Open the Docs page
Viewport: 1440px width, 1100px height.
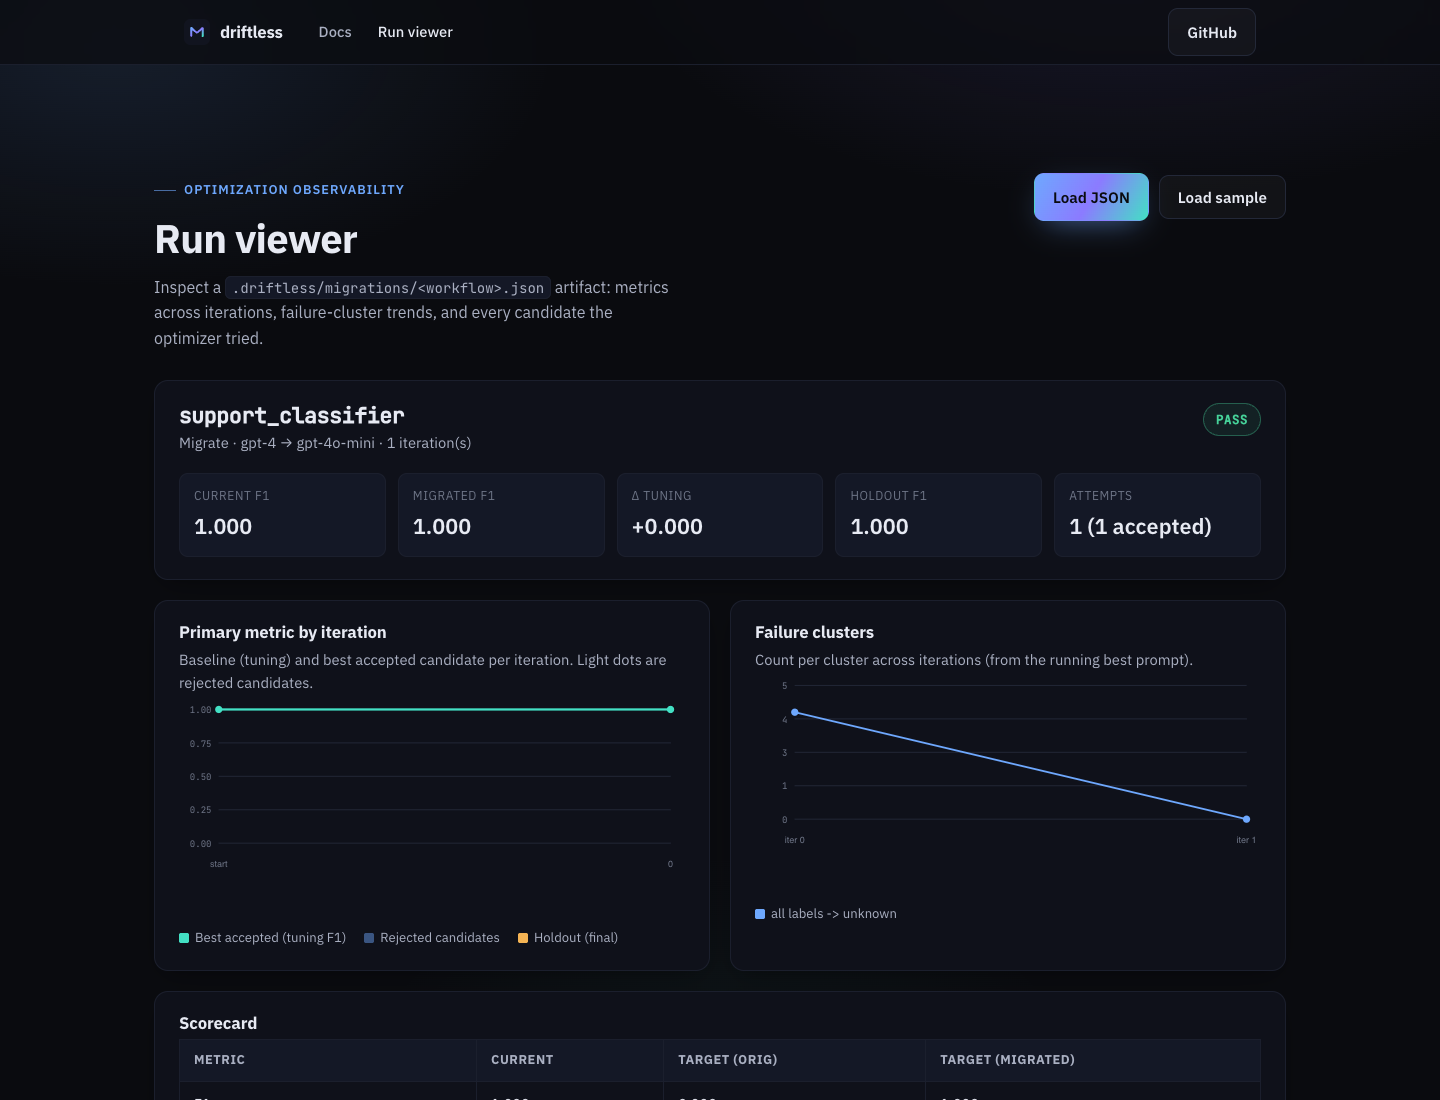pos(335,32)
